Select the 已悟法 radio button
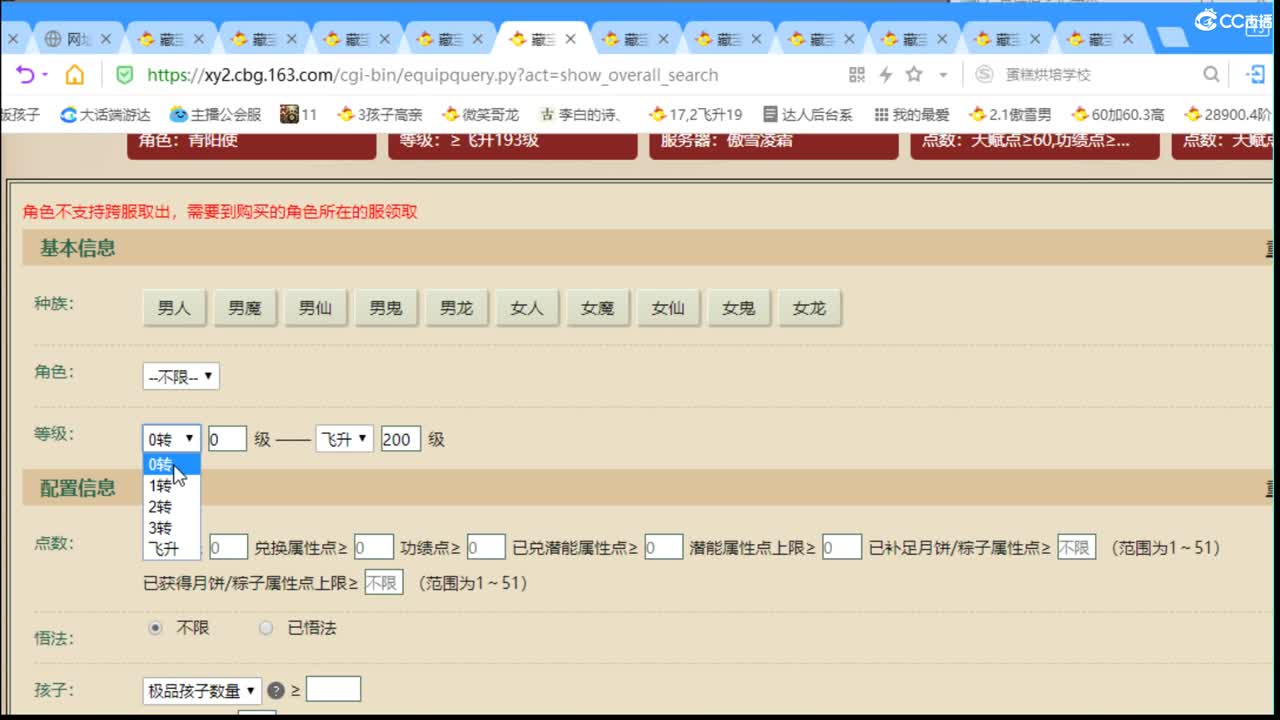The width and height of the screenshot is (1280, 720). (x=266, y=628)
